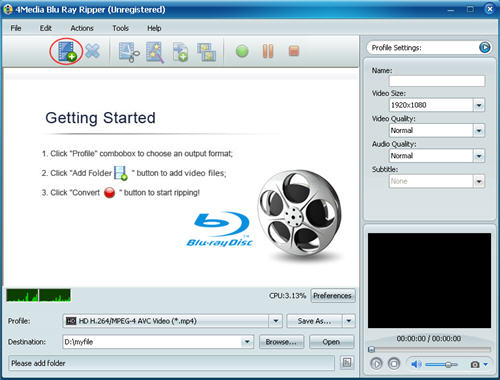
Task: Open the Profile combobox dropdown
Action: [276, 321]
